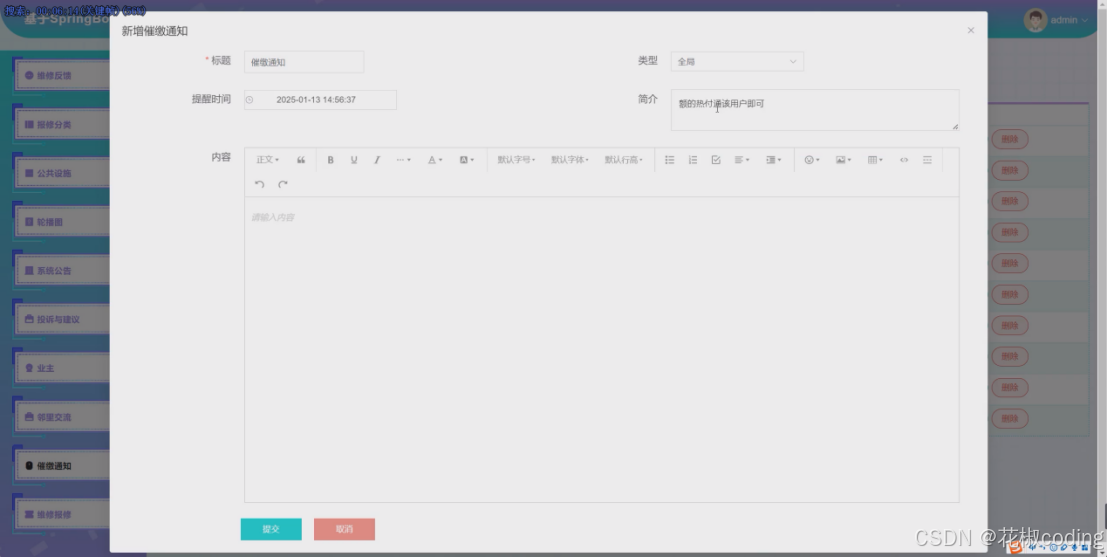Click the 标题 title input field
Image resolution: width=1108 pixels, height=558 pixels.
[x=304, y=62]
